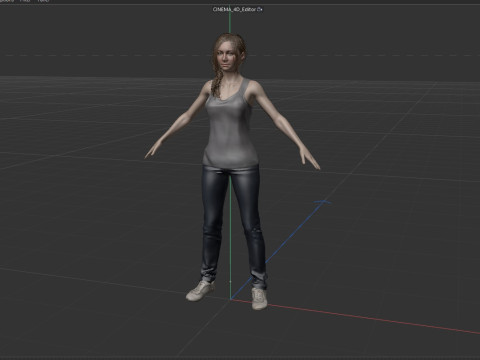Click the small icon after CINEMA_4D_Editor label

[260, 10]
